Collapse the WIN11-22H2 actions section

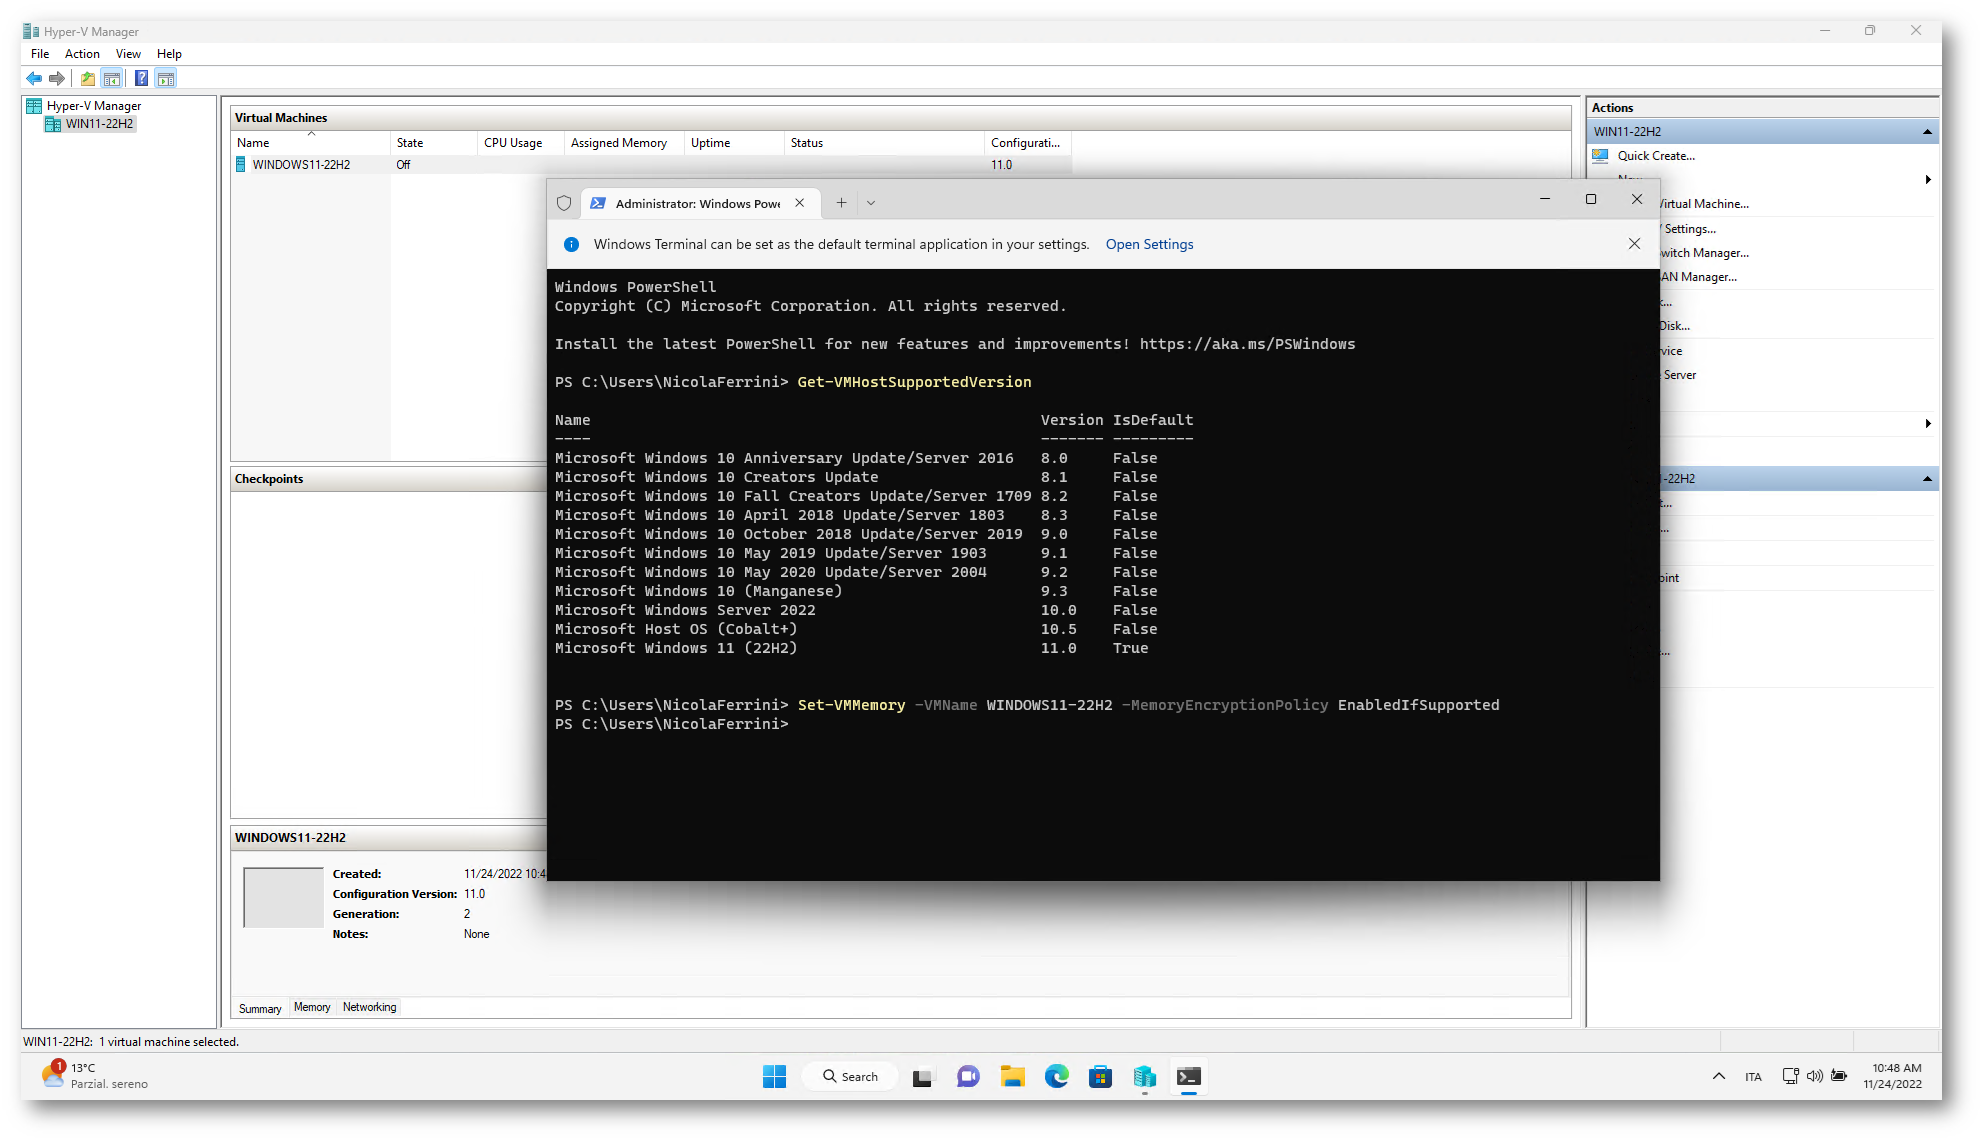[x=1927, y=132]
